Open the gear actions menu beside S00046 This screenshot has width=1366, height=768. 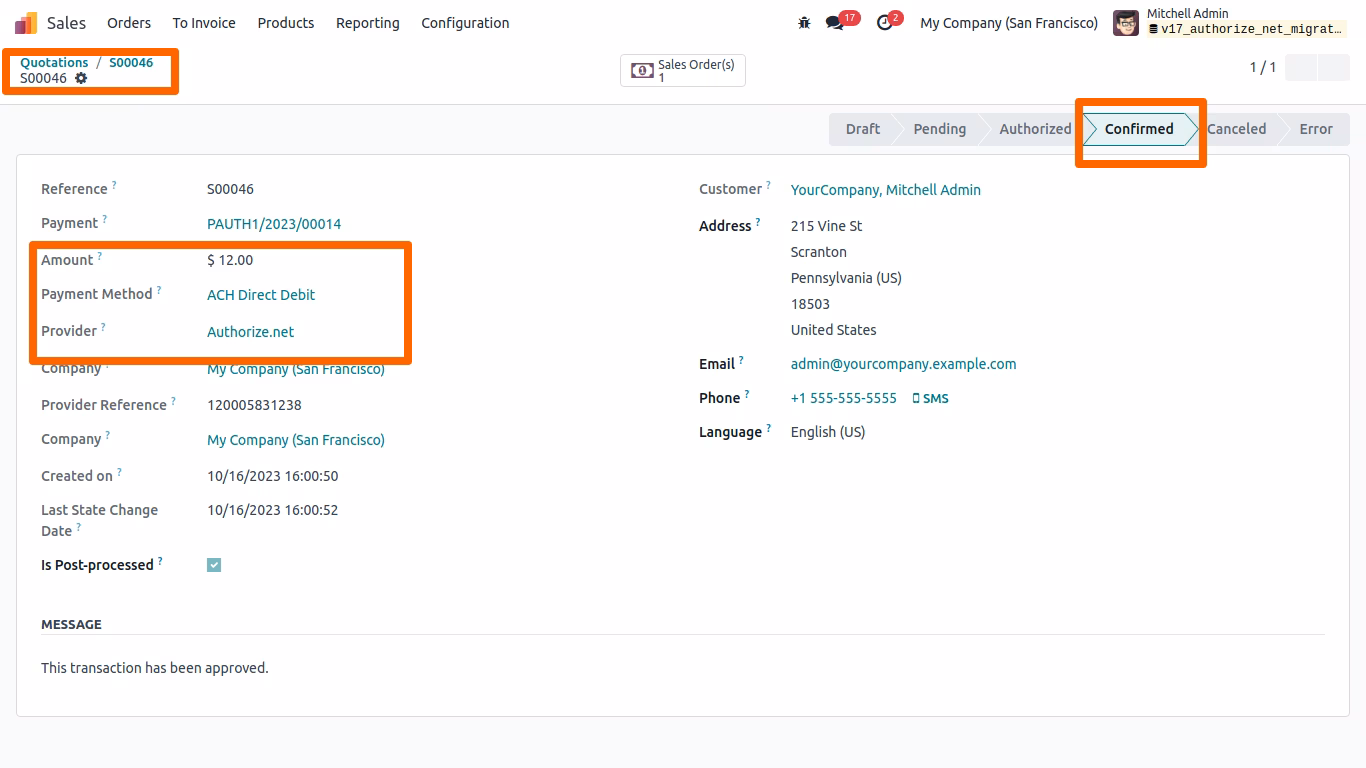(81, 78)
